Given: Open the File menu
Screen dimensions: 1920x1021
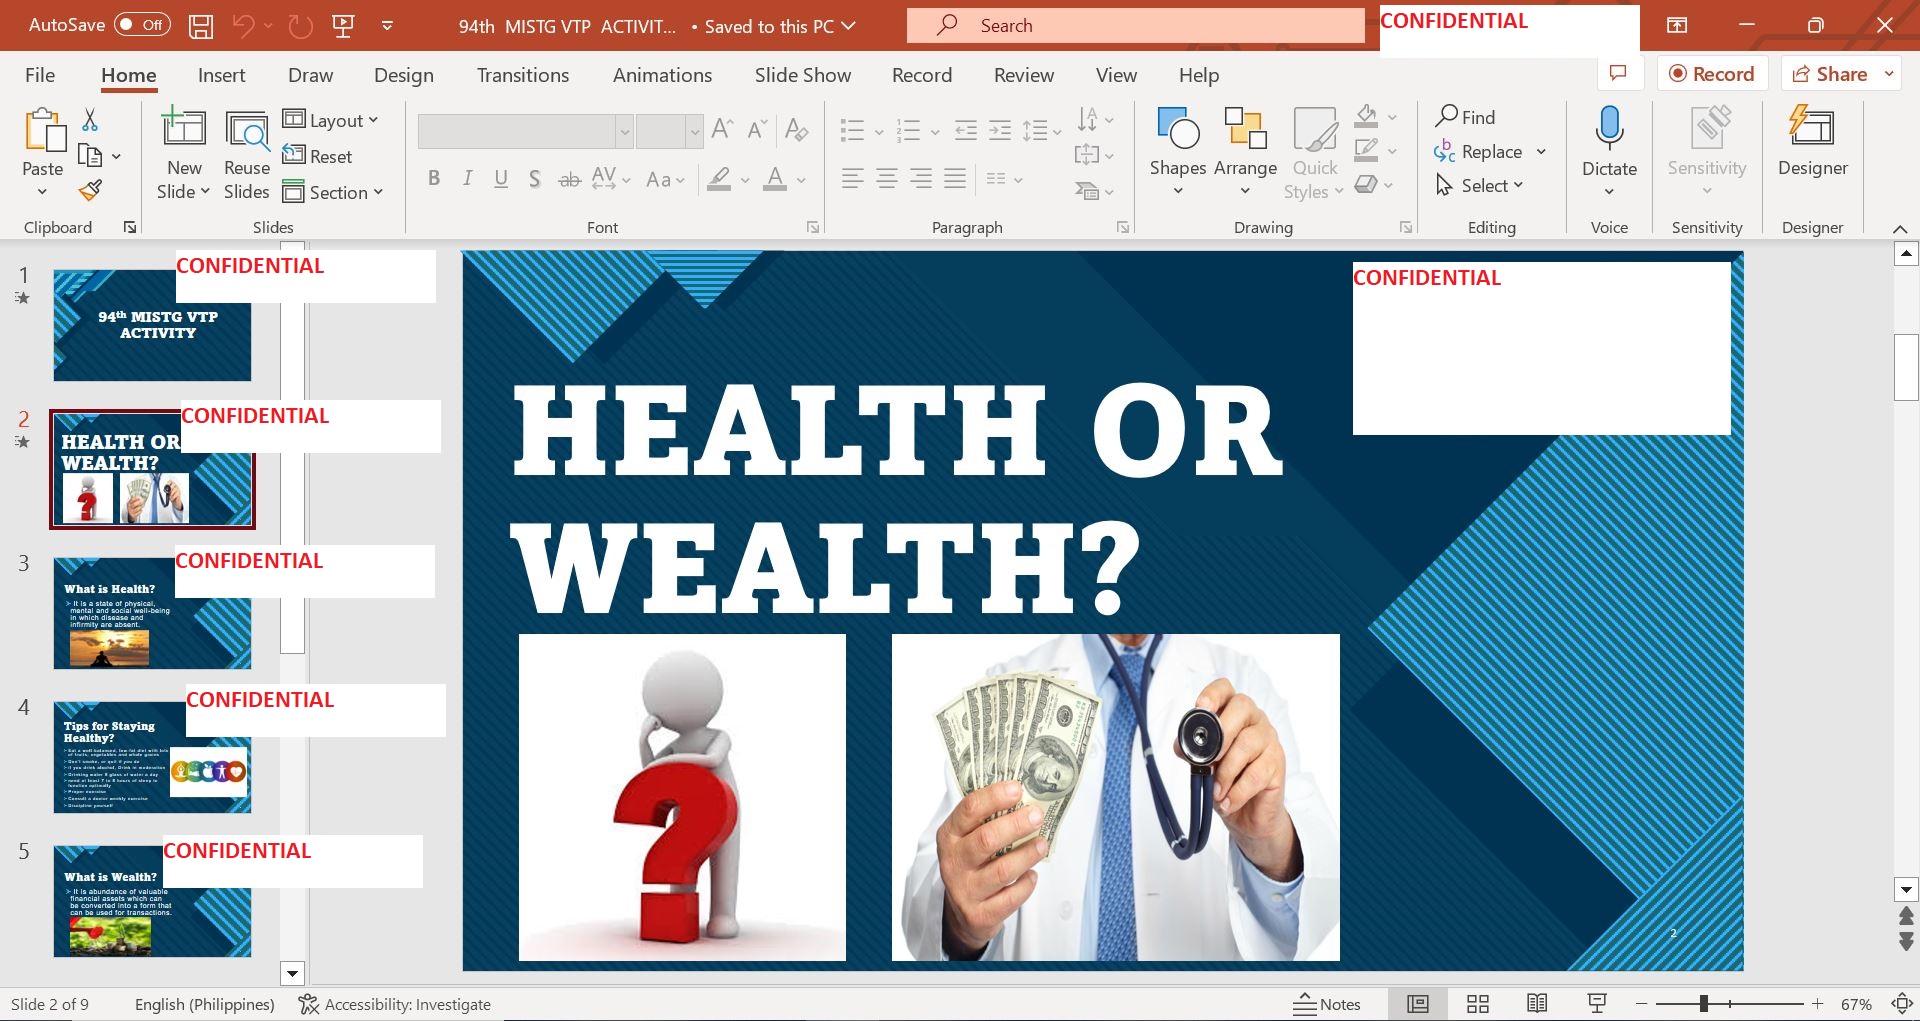Looking at the screenshot, I should point(40,75).
